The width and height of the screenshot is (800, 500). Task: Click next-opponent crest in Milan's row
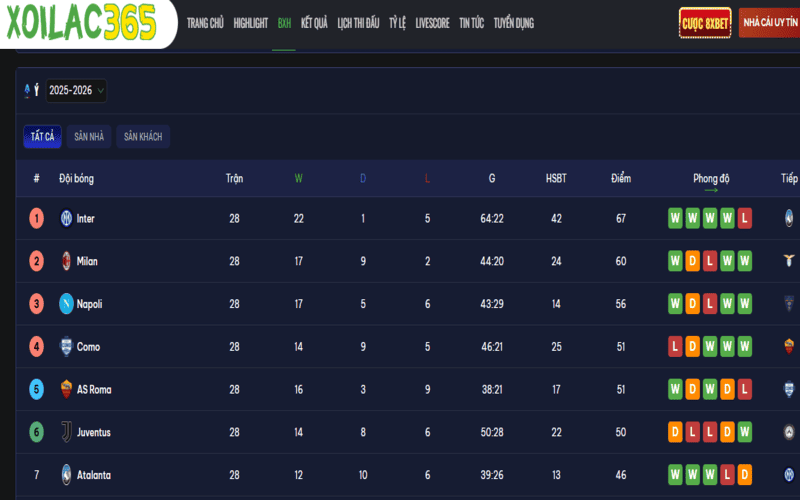[789, 261]
